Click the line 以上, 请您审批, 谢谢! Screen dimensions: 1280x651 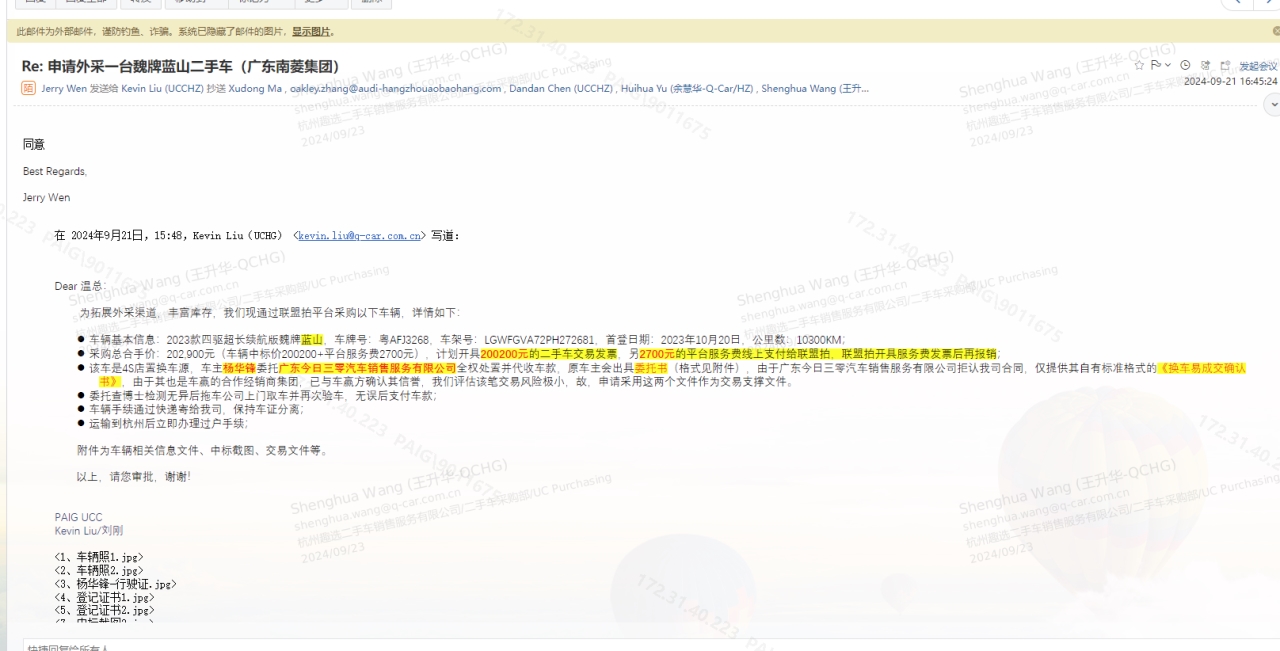133,477
